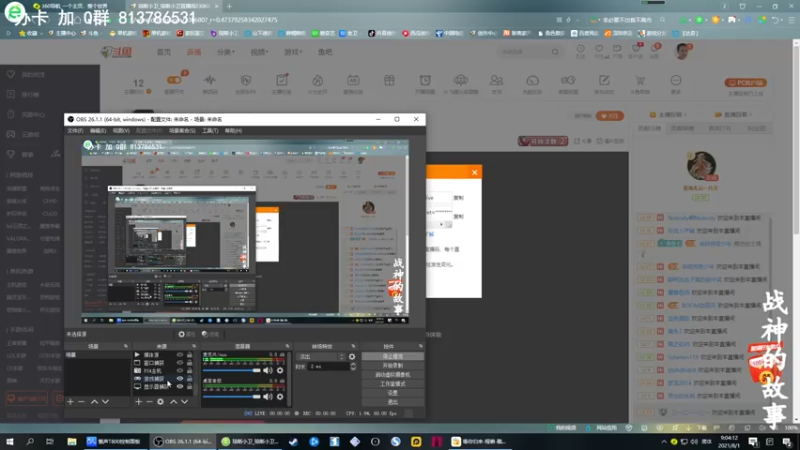Toggle visibility of the game capture (游戏捕获) source
This screenshot has width=800, height=450.
[x=180, y=379]
